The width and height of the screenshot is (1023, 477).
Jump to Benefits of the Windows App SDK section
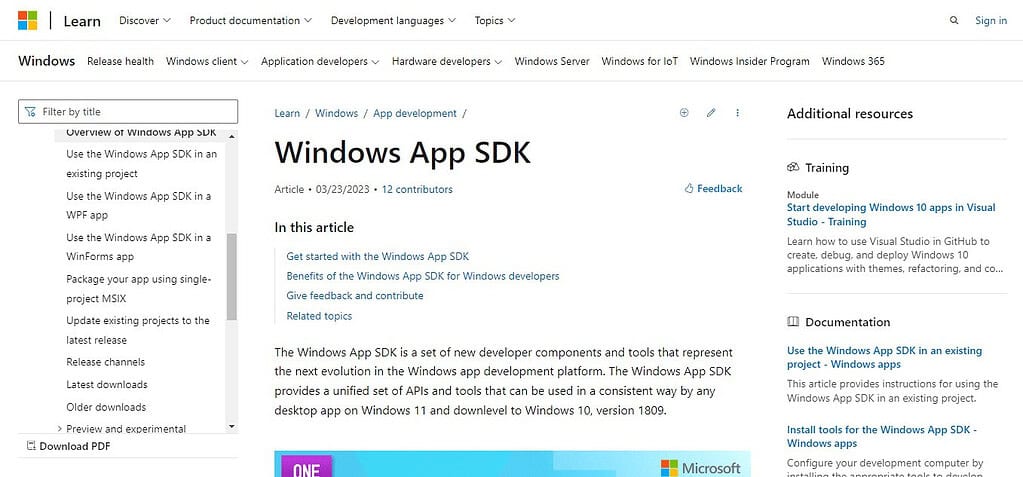pyautogui.click(x=423, y=276)
